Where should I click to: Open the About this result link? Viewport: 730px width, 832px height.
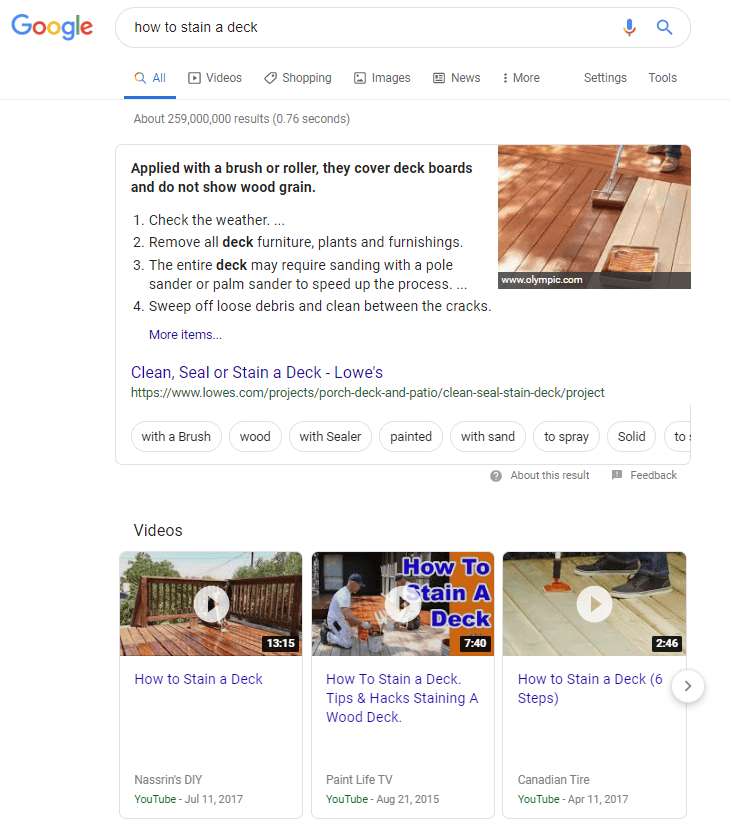[550, 475]
